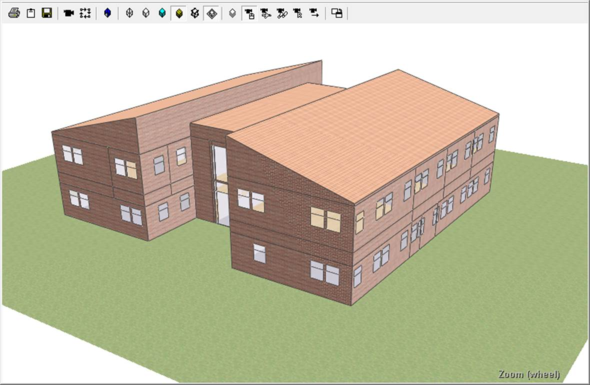This screenshot has height=385, width=590.
Task: Click the overlapping windows icon
Action: (x=337, y=13)
